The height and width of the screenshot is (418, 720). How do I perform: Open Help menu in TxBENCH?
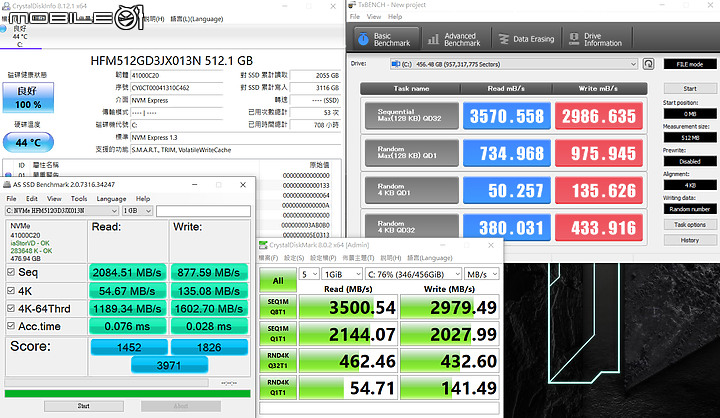click(x=395, y=17)
